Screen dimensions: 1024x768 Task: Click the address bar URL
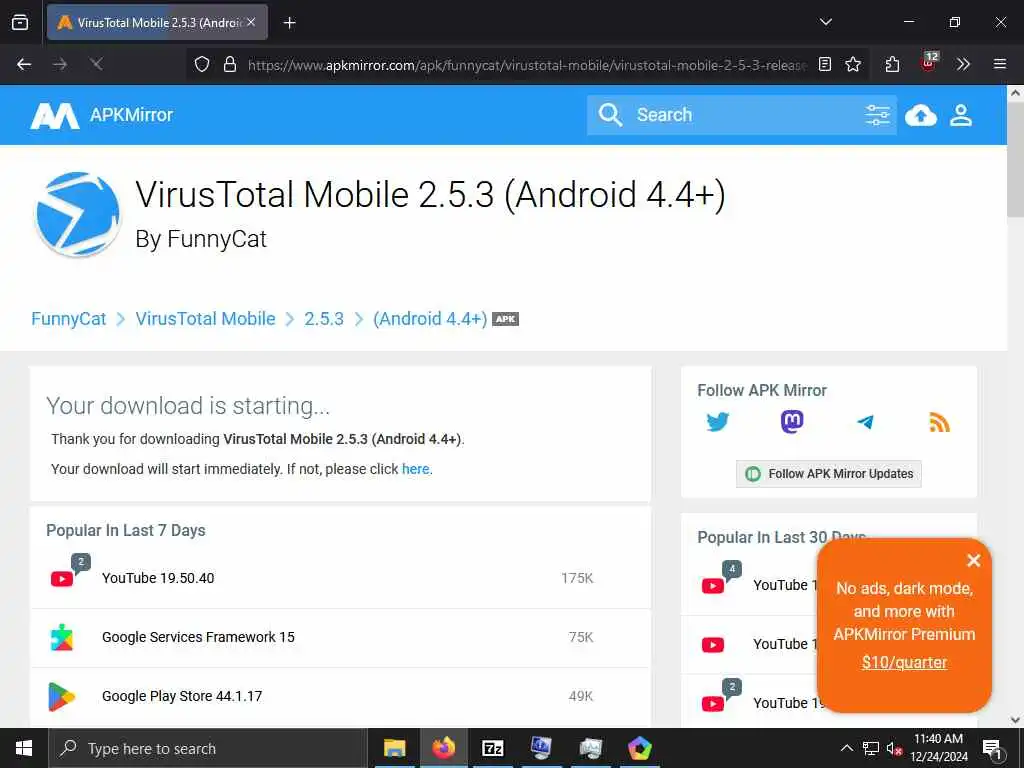[x=526, y=65]
